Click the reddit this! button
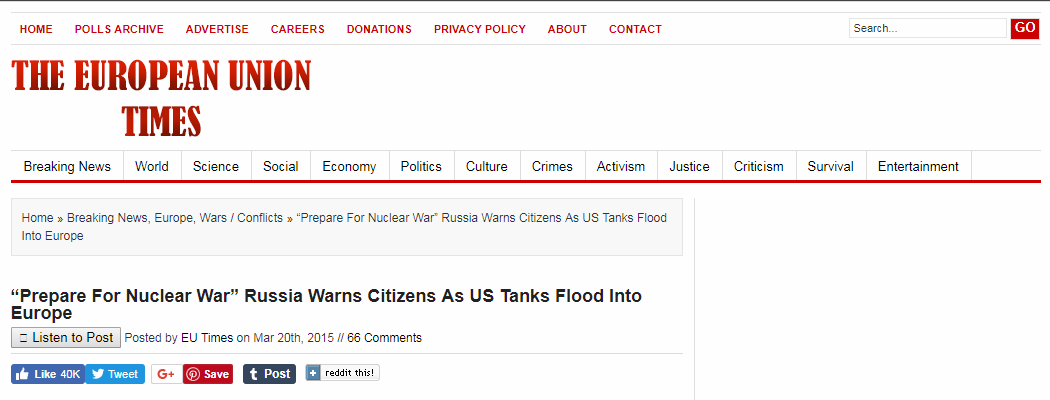The width and height of the screenshot is (1050, 400). pos(342,373)
